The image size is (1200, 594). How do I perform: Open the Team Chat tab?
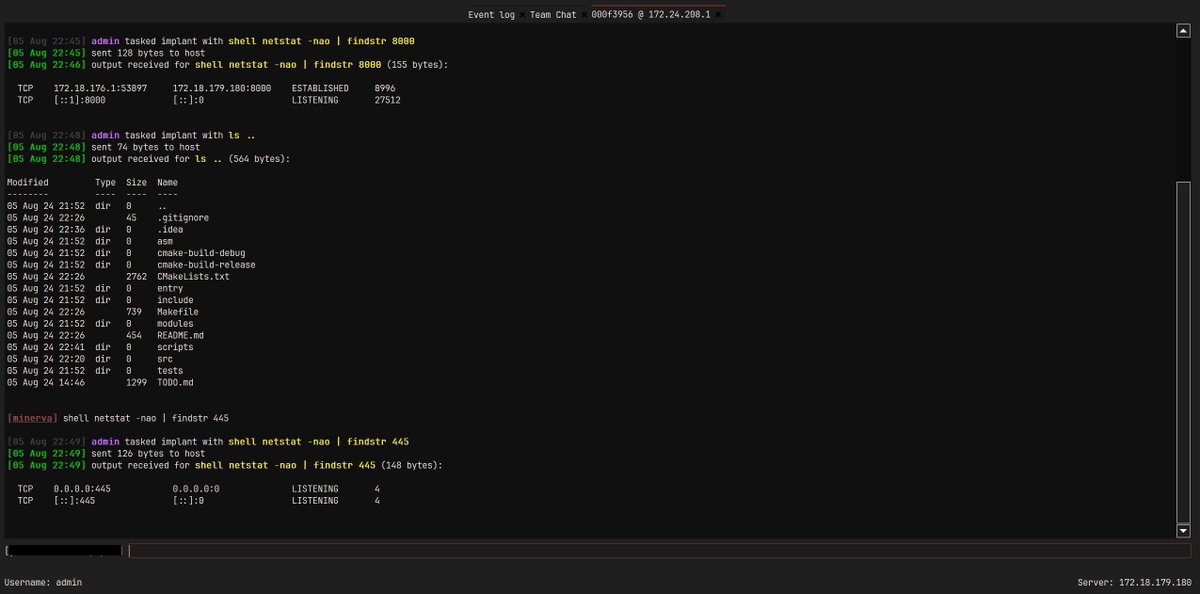click(553, 15)
